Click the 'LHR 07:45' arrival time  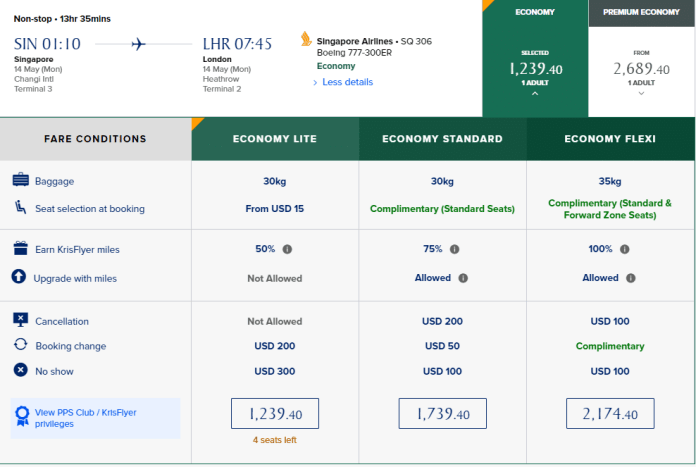pos(237,44)
